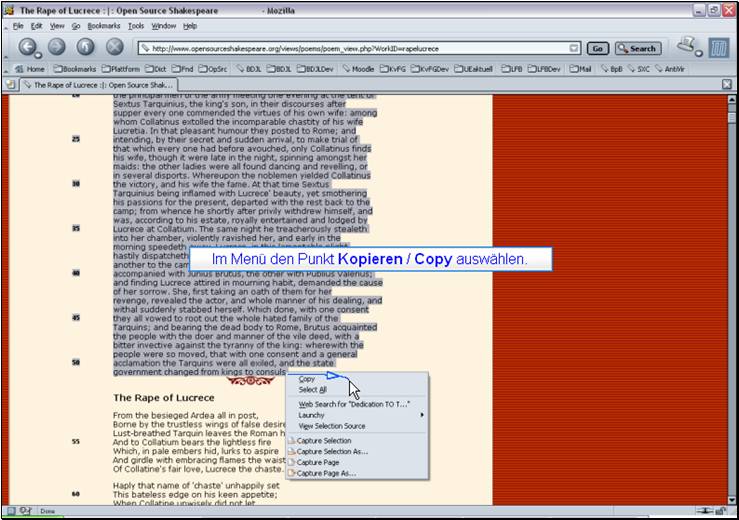Screen dimensions: 739x520
Task: Select Capture Page As... from context menu
Action: 326,473
